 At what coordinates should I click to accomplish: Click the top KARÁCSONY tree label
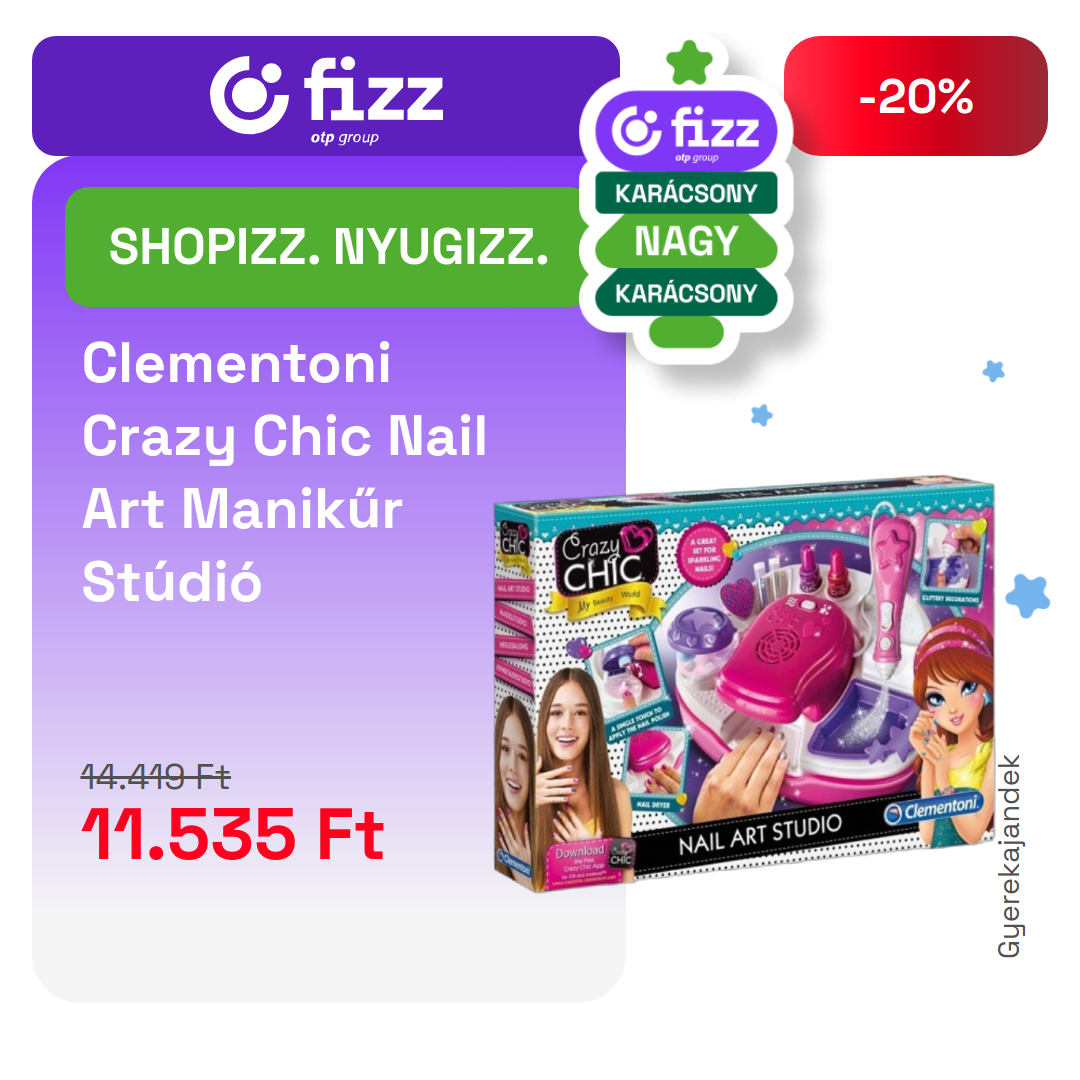(x=686, y=193)
